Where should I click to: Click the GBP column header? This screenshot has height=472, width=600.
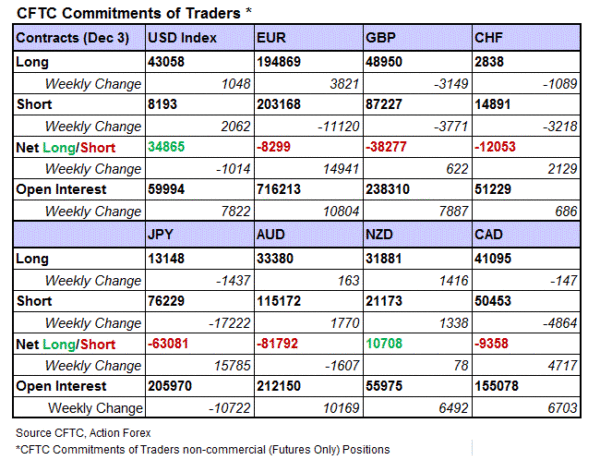click(381, 40)
